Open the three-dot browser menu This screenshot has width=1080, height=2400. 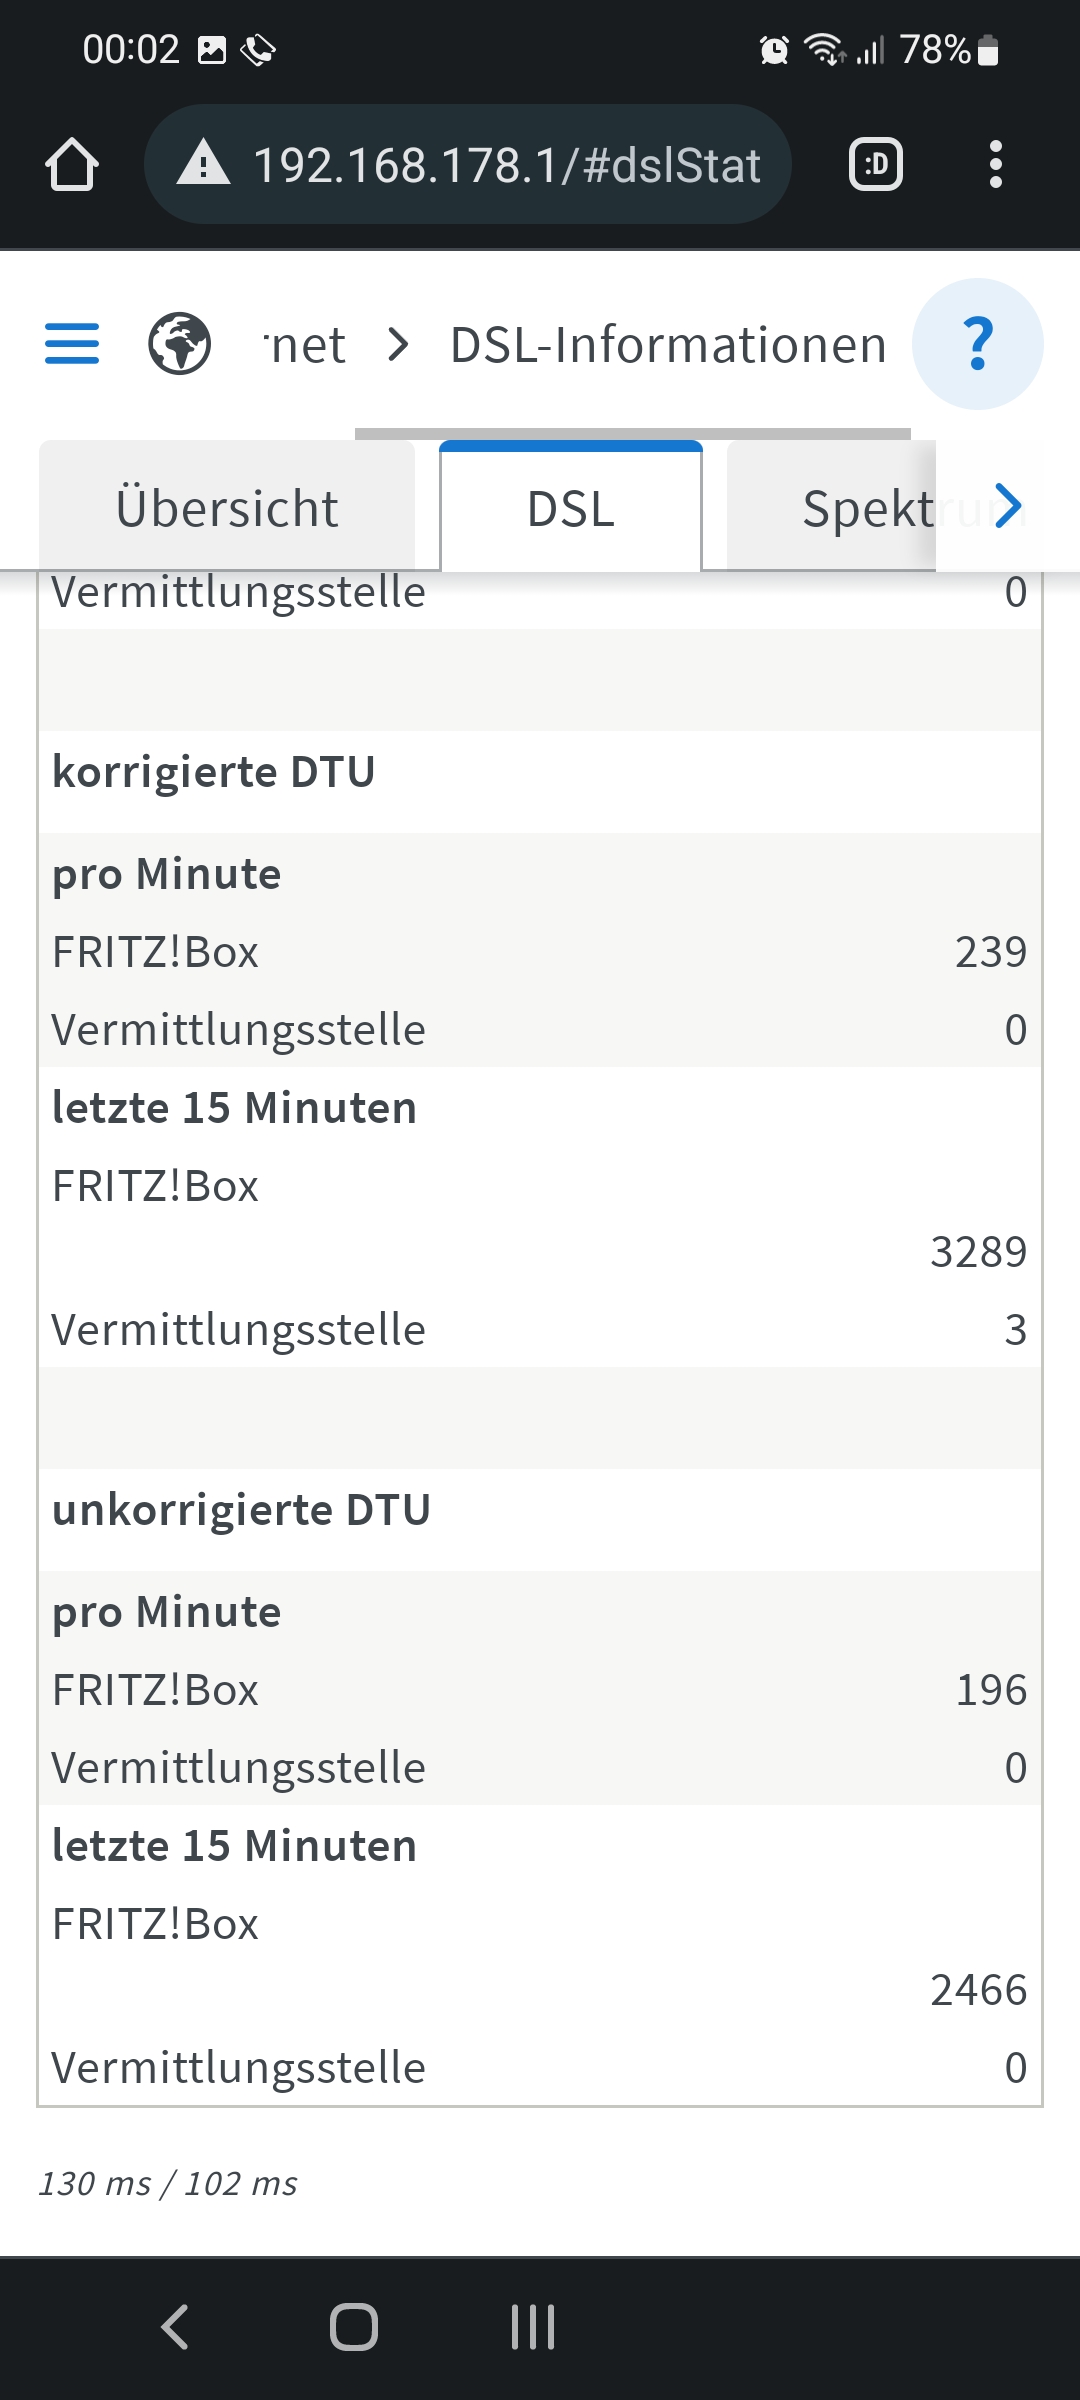[995, 165]
